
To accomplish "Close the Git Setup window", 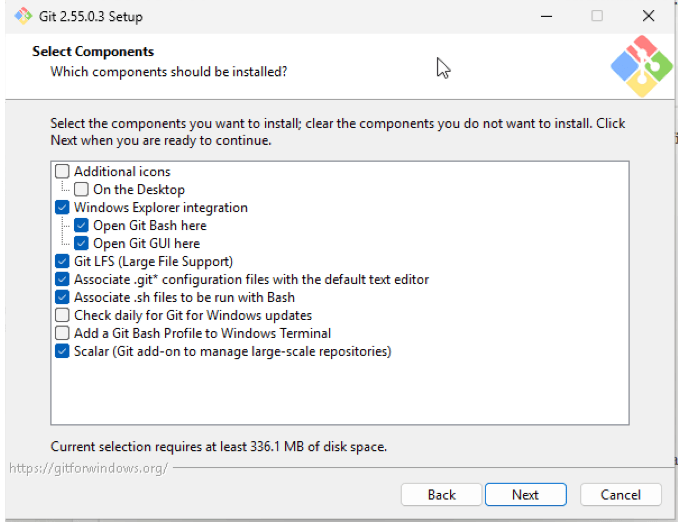I will click(x=648, y=16).
